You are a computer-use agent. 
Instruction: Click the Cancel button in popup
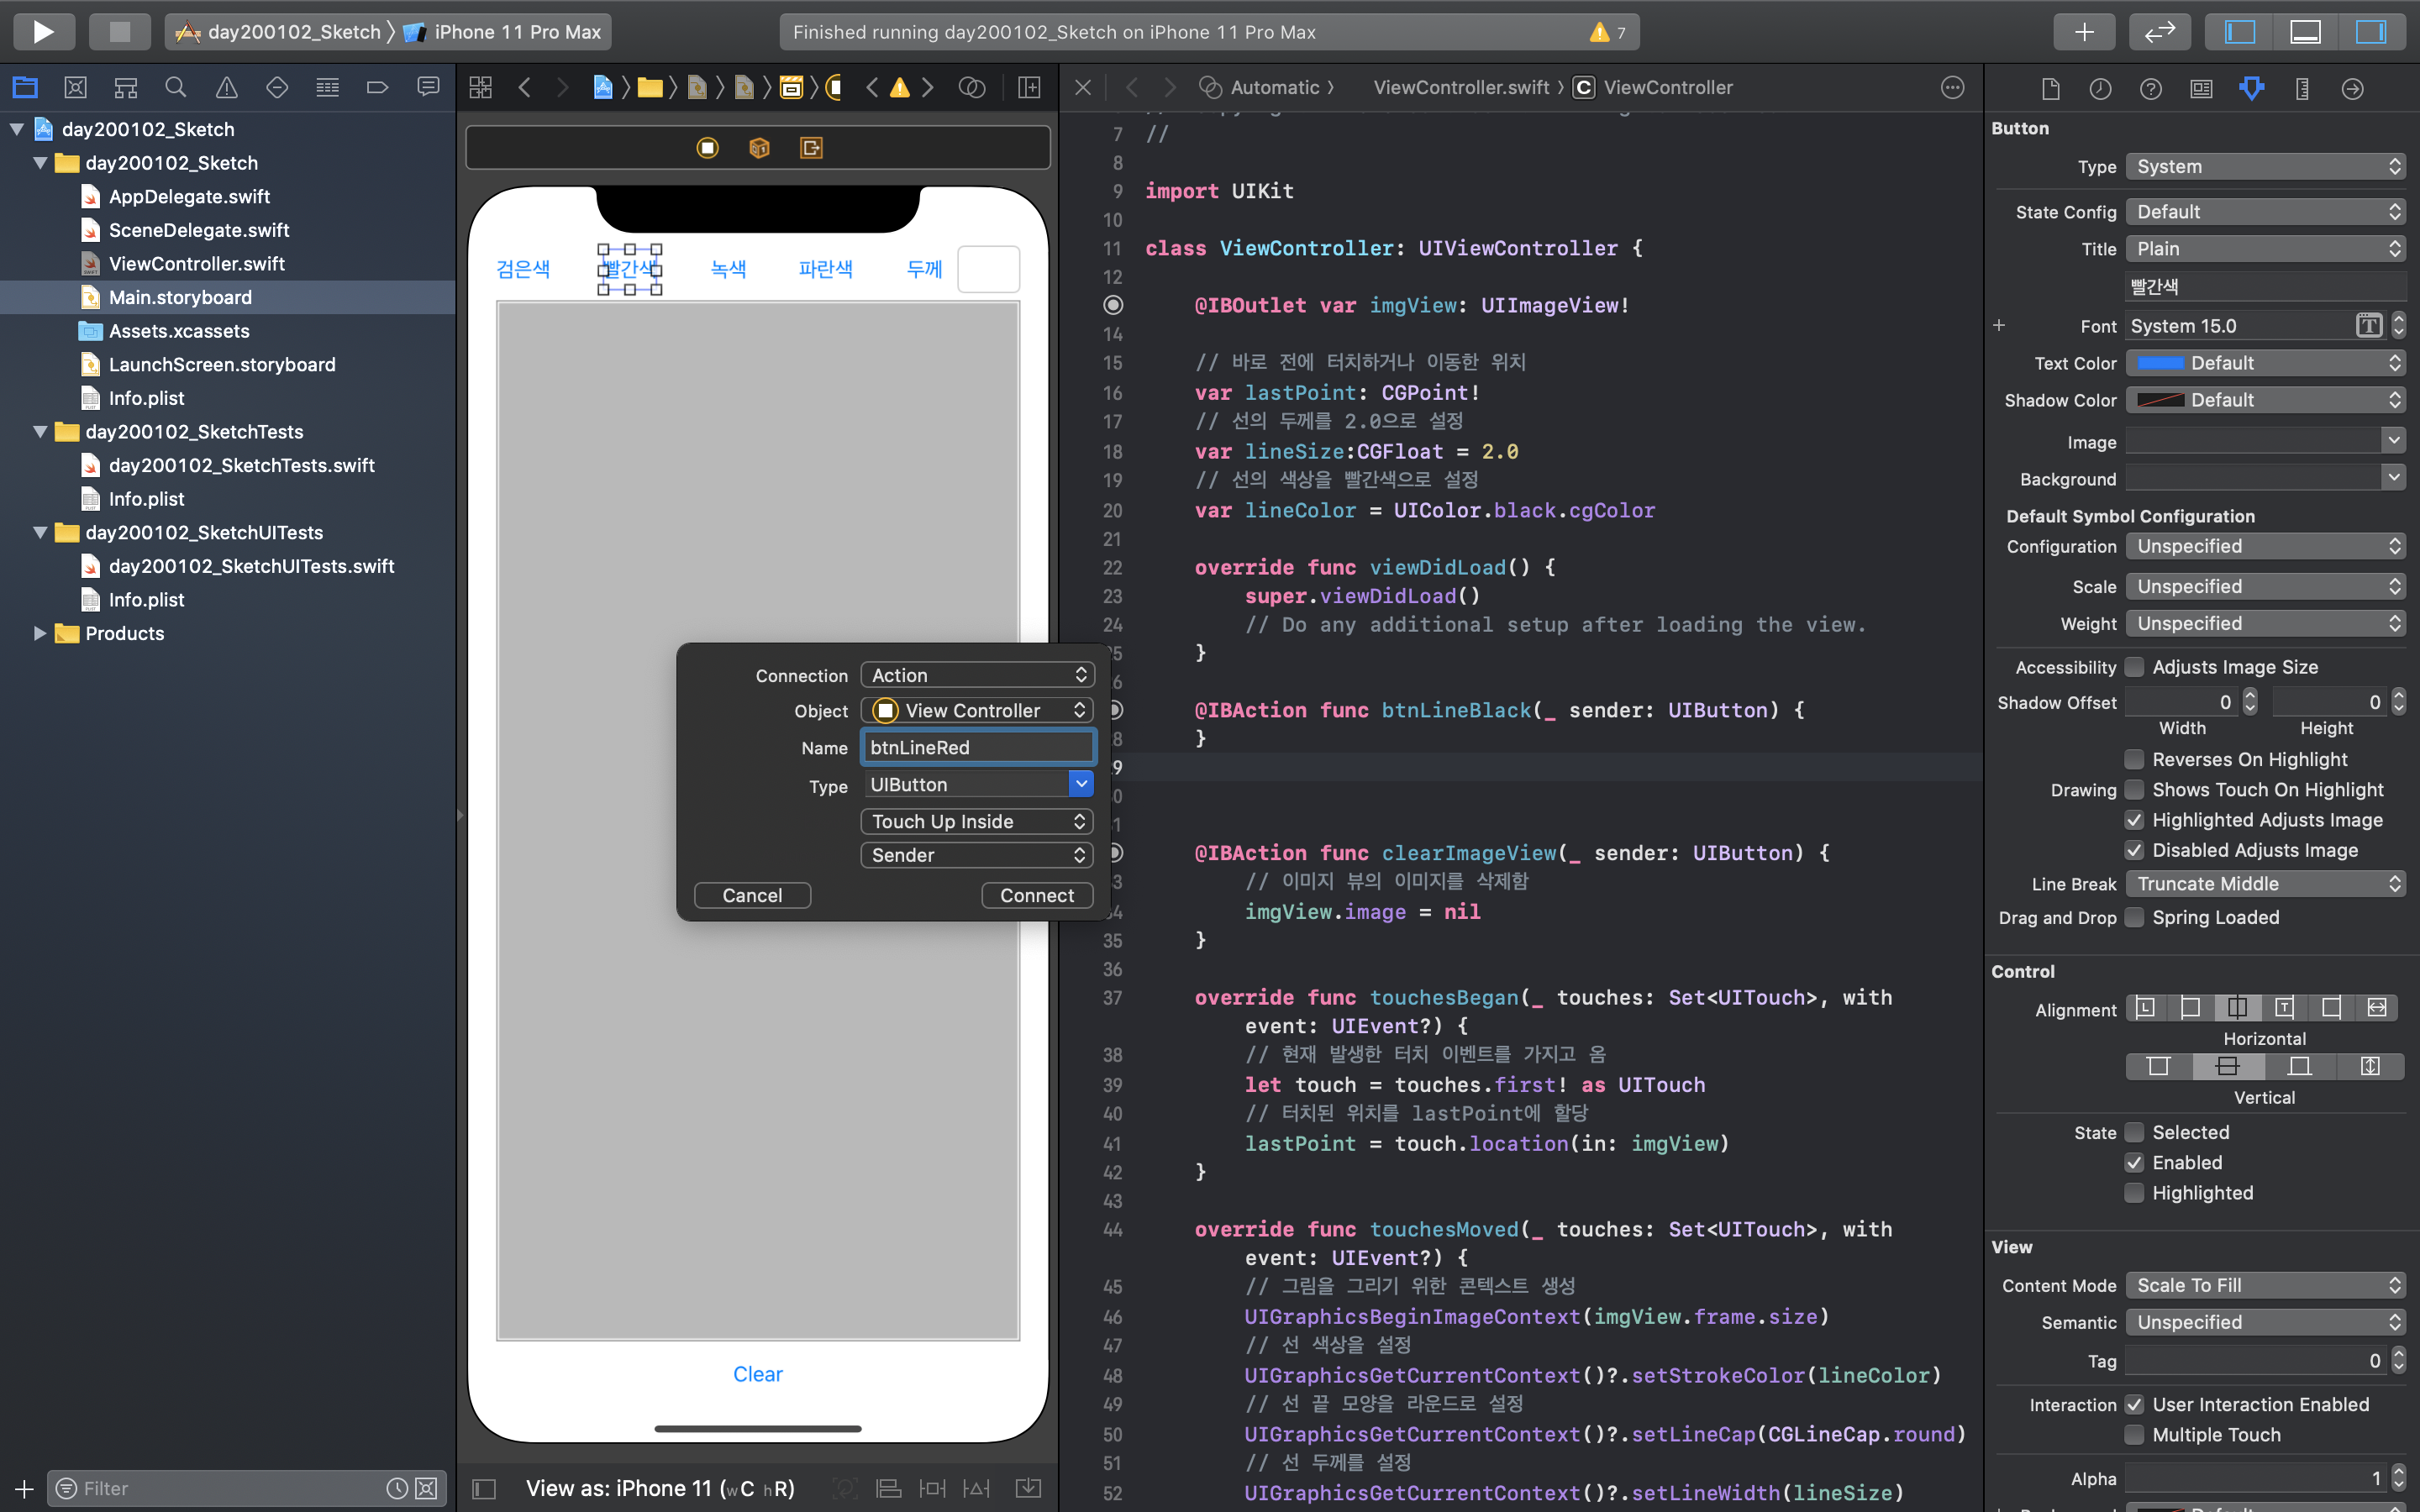[x=752, y=895]
